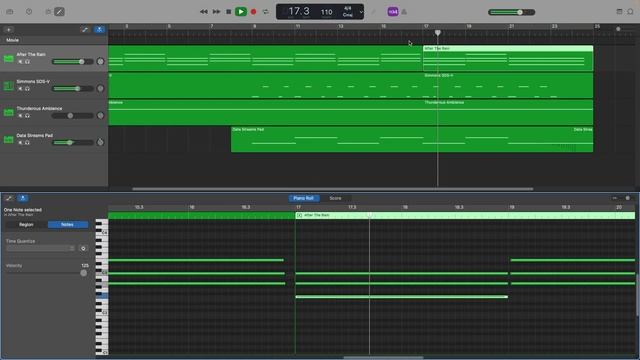Switch to Score tab
The height and width of the screenshot is (360, 640).
click(x=335, y=198)
